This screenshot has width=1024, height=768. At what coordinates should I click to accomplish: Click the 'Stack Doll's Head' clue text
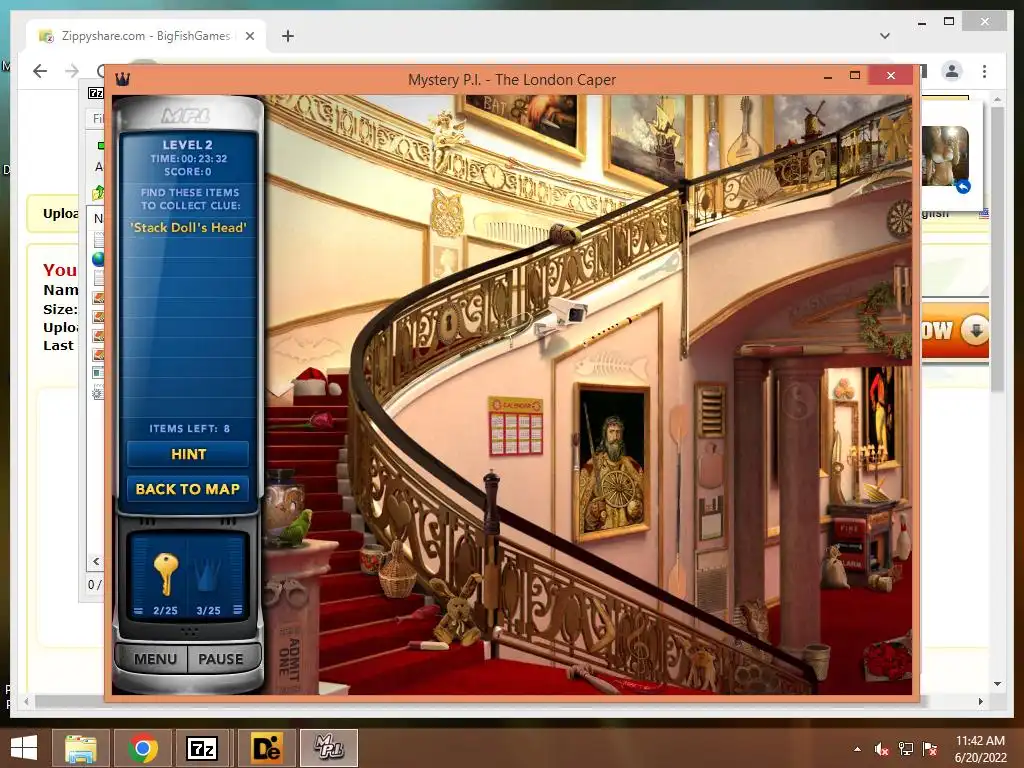(189, 227)
